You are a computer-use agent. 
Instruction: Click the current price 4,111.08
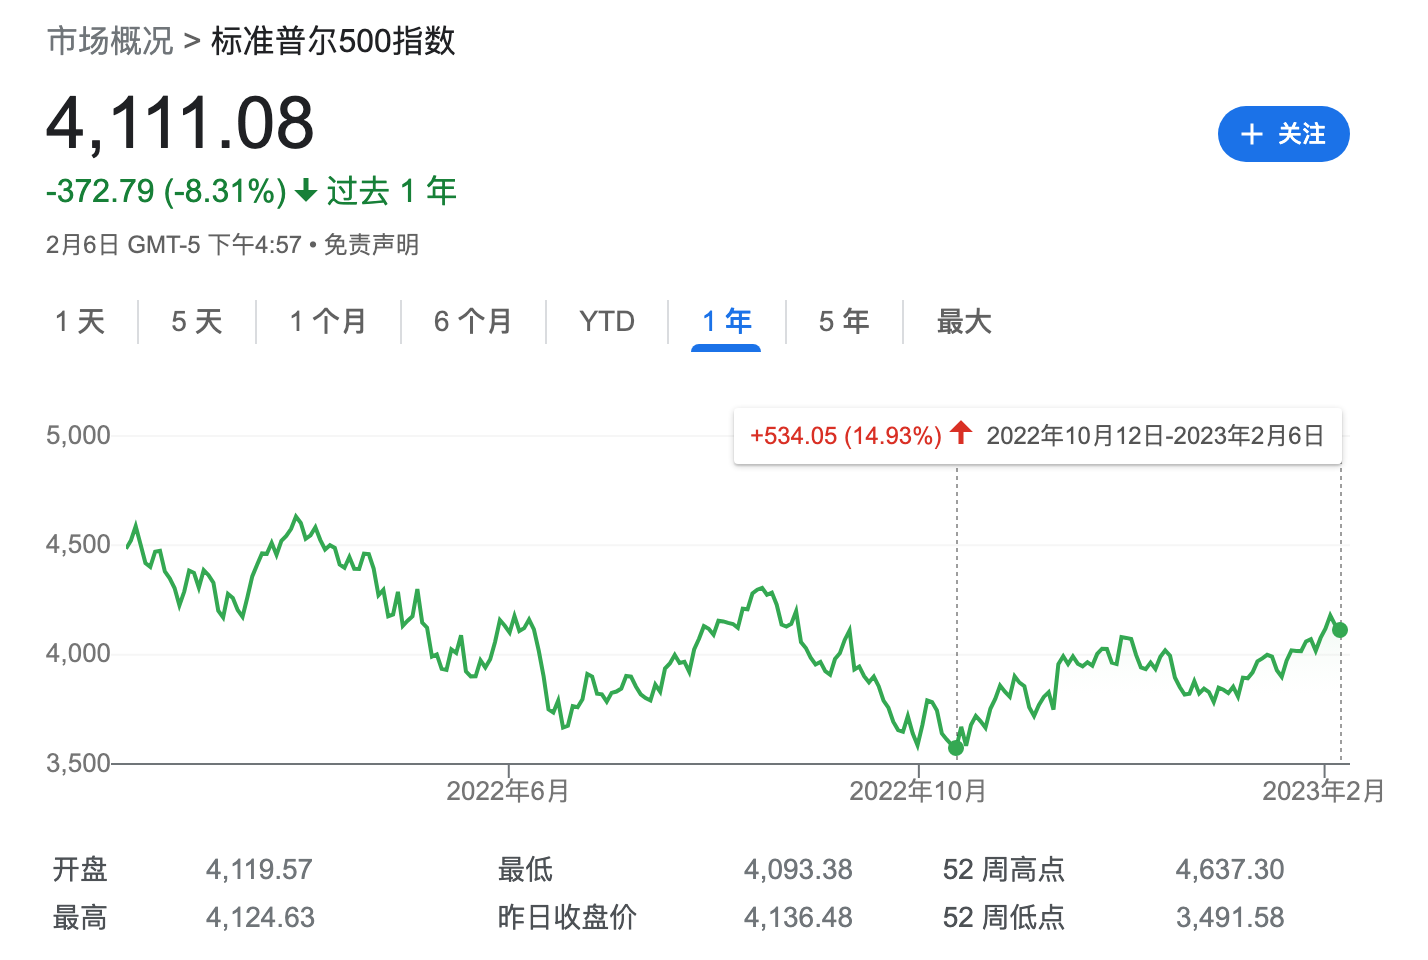tap(180, 124)
